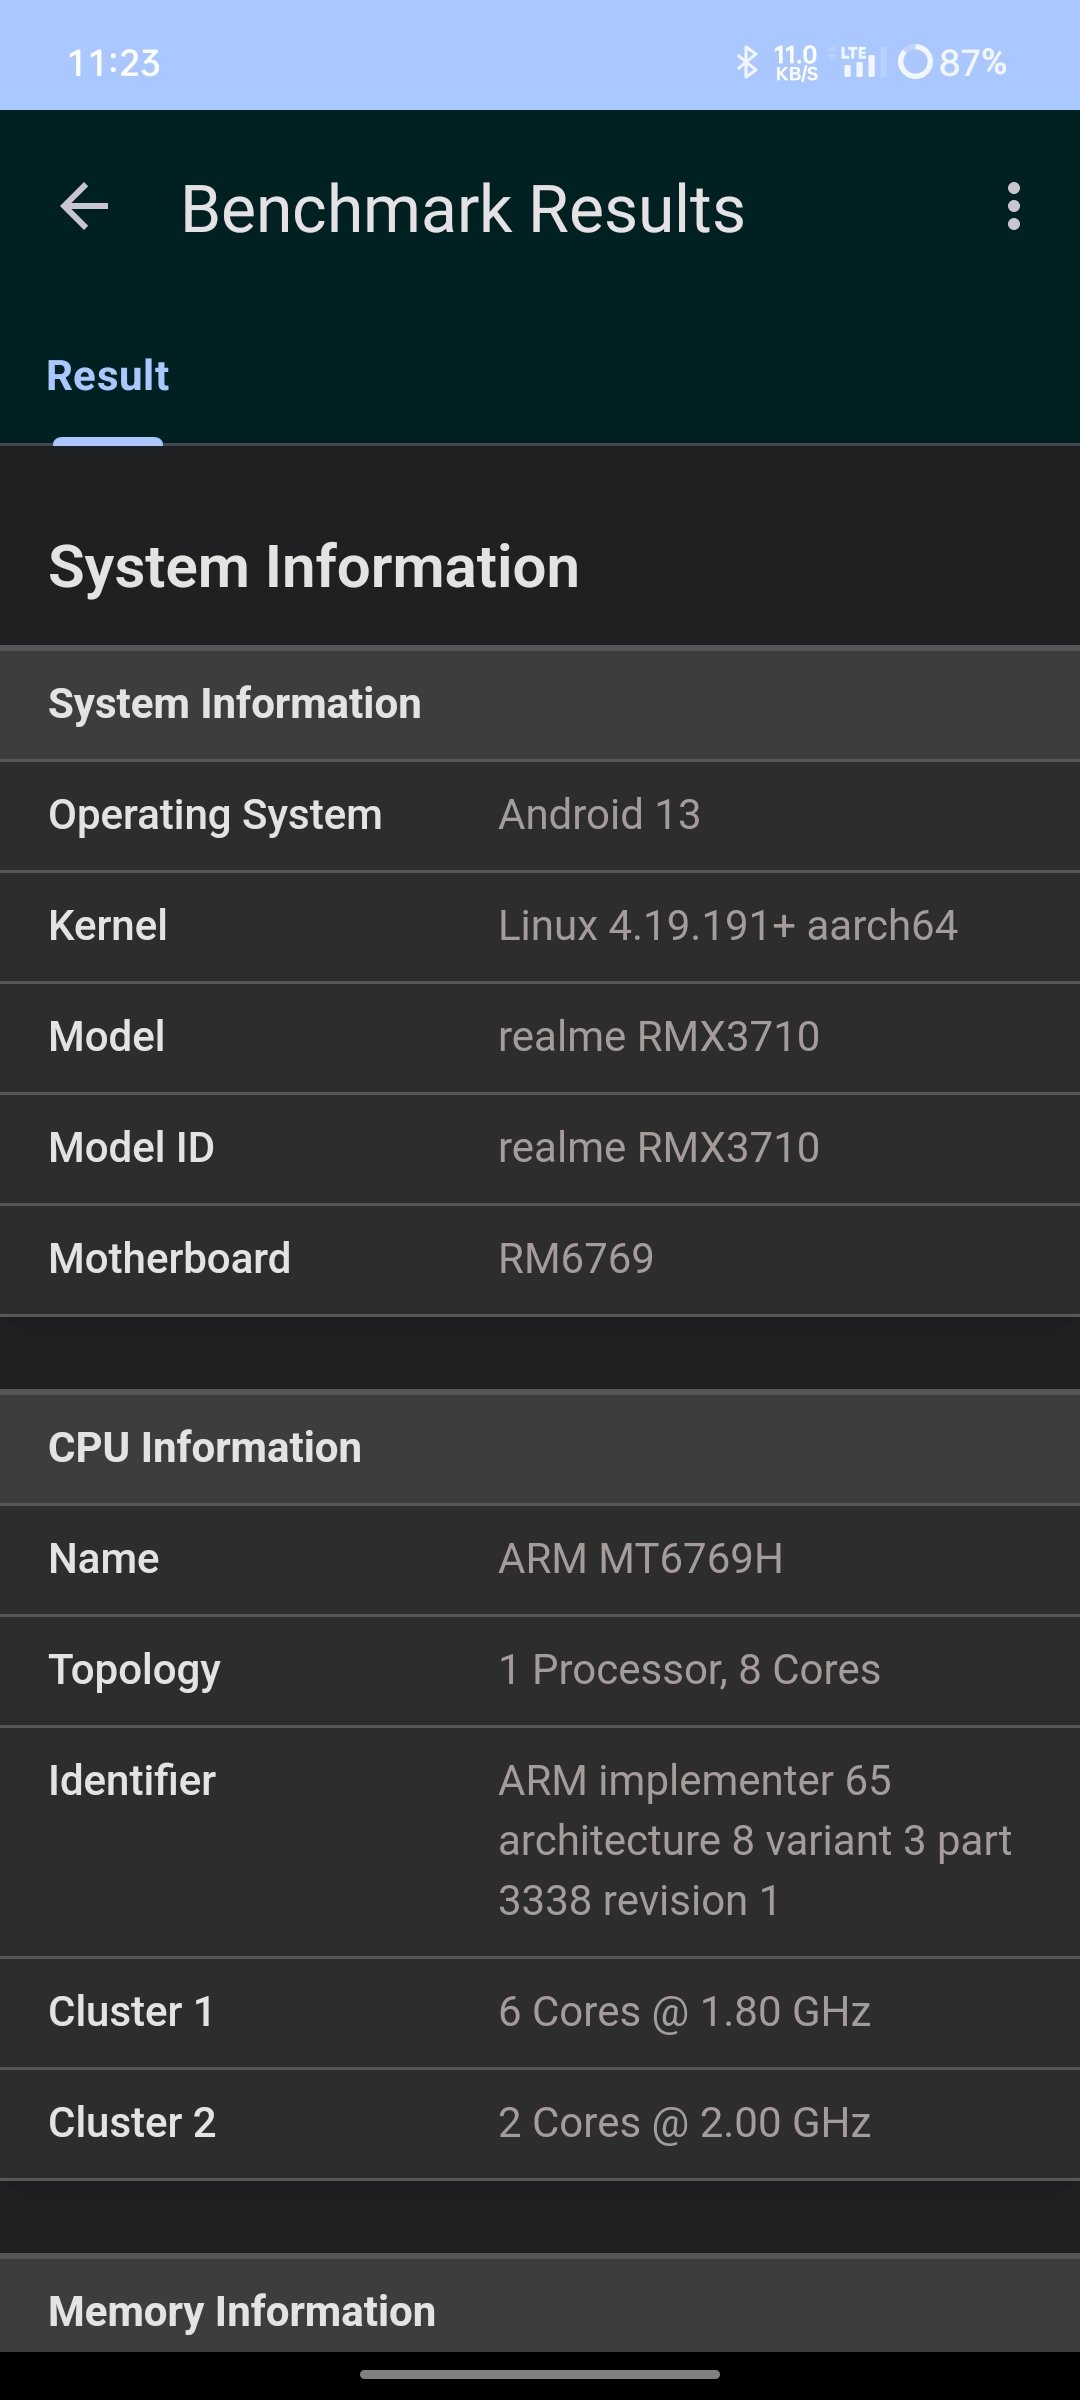Select the Name ARM MT6769H row

[x=540, y=1560]
